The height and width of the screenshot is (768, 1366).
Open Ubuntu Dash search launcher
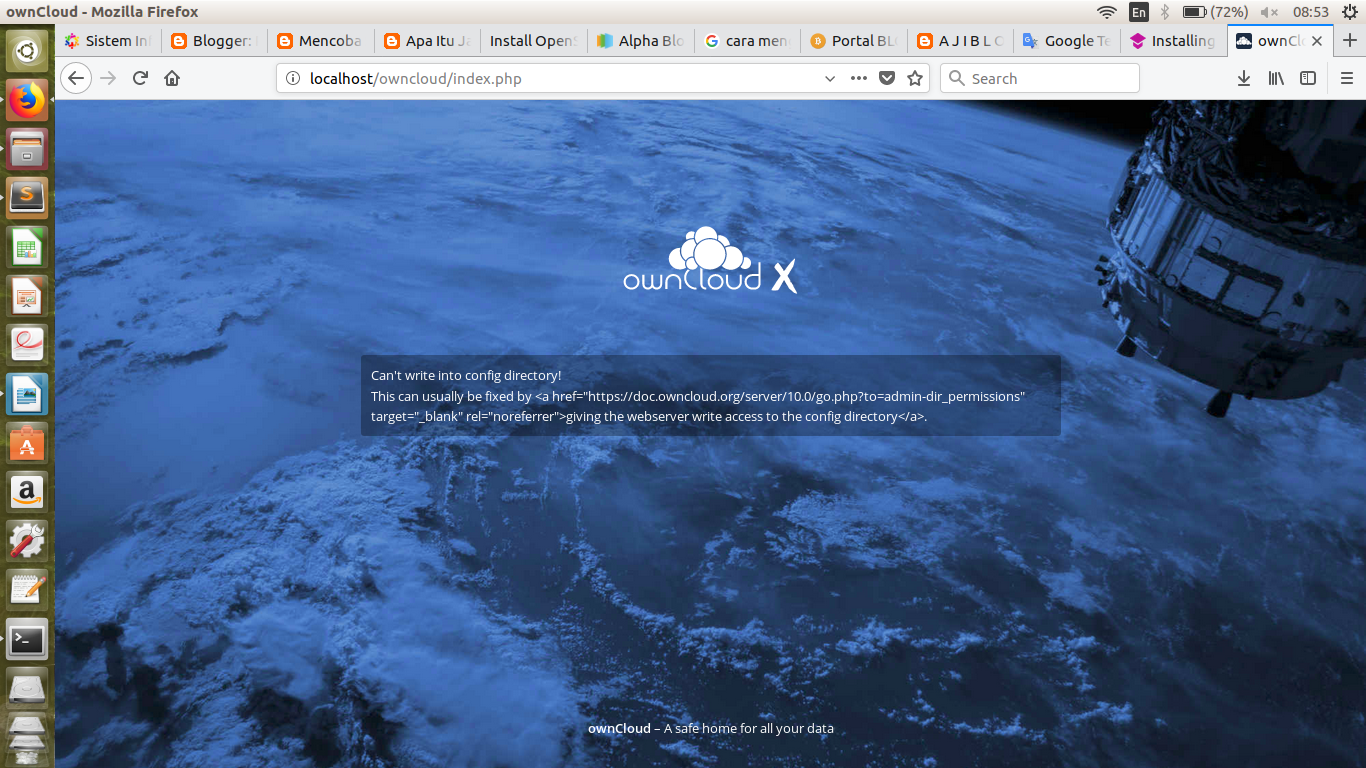coord(27,51)
